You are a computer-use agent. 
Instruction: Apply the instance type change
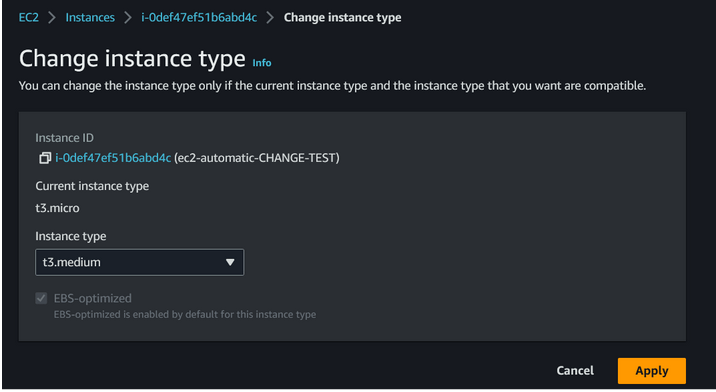652,371
